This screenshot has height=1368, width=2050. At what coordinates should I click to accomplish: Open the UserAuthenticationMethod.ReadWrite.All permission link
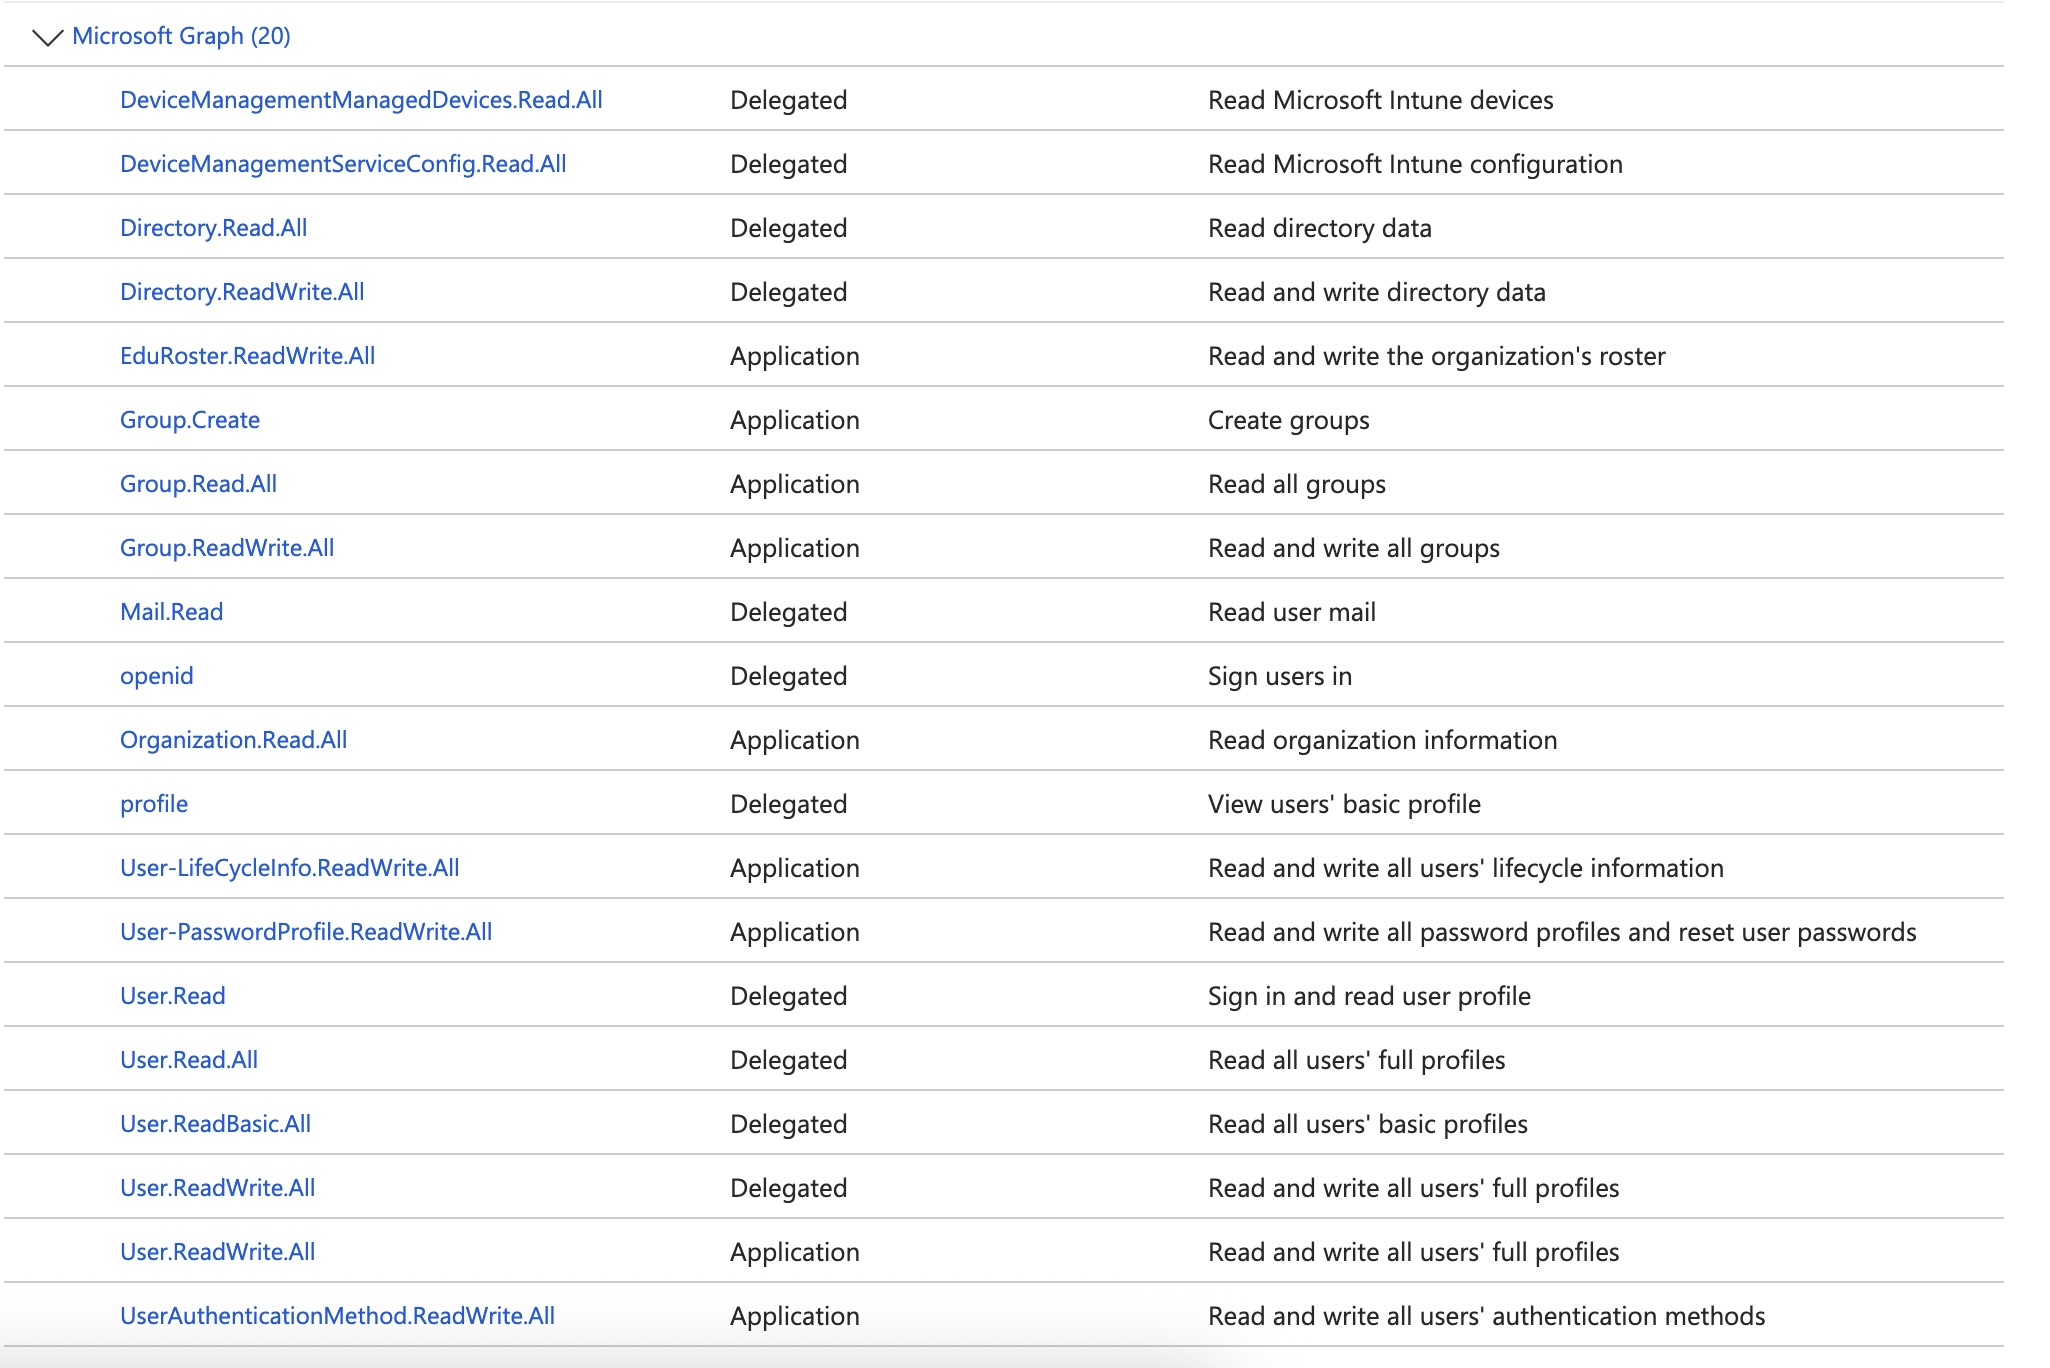point(337,1316)
